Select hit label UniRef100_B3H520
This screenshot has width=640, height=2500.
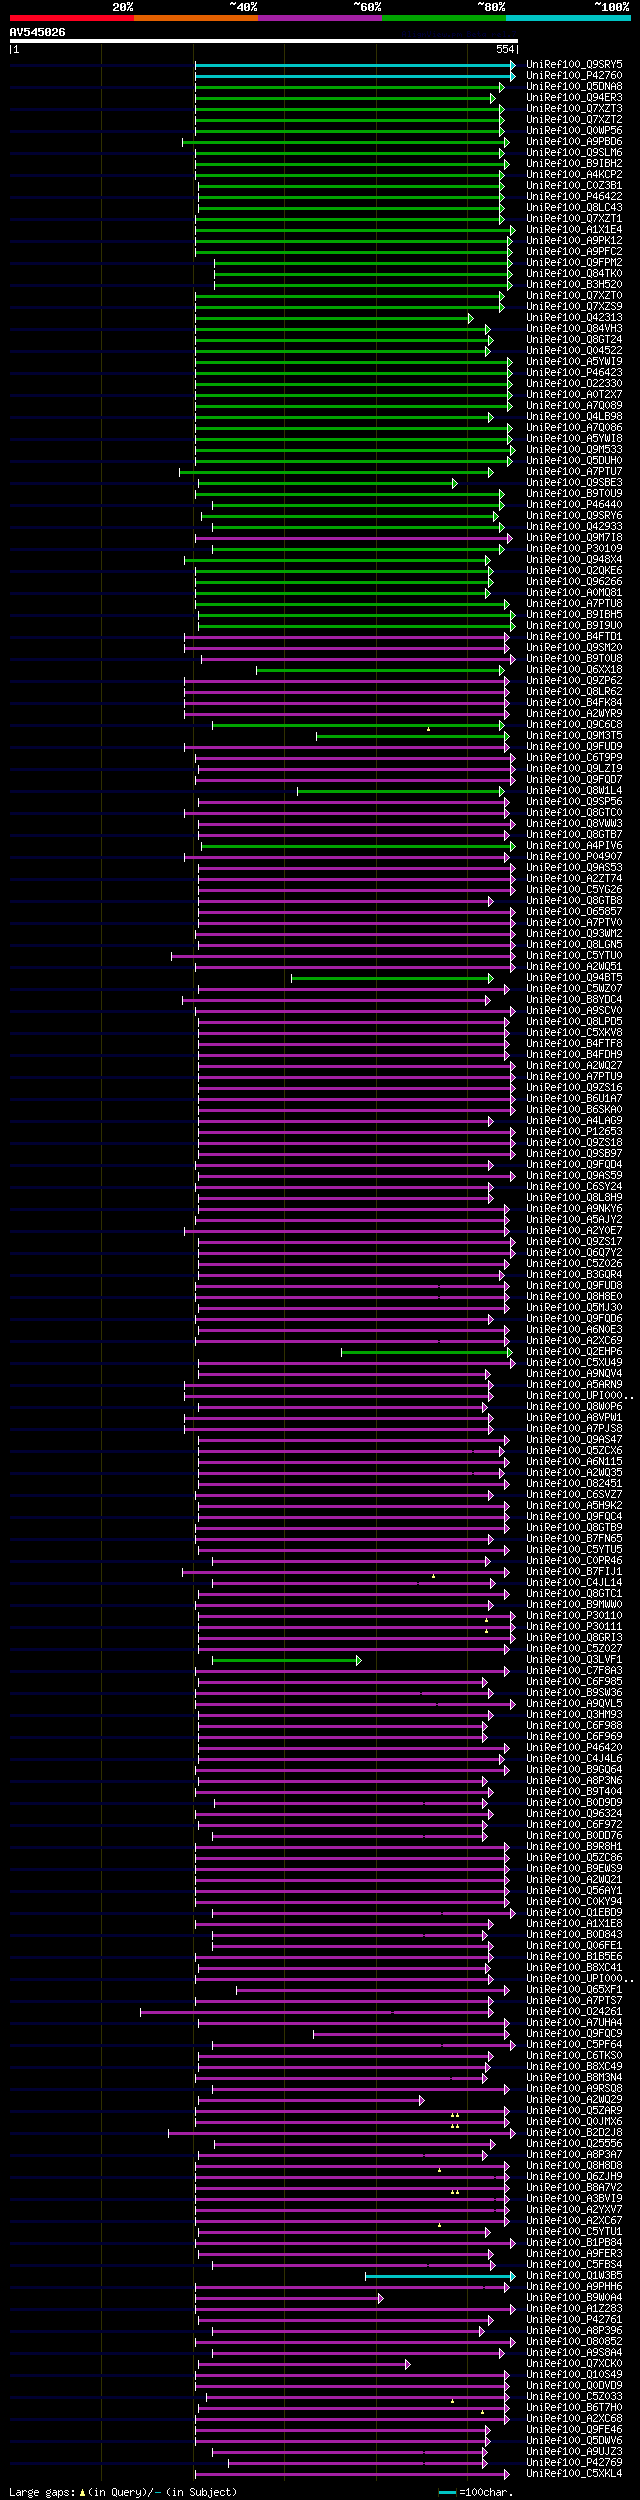click(574, 284)
